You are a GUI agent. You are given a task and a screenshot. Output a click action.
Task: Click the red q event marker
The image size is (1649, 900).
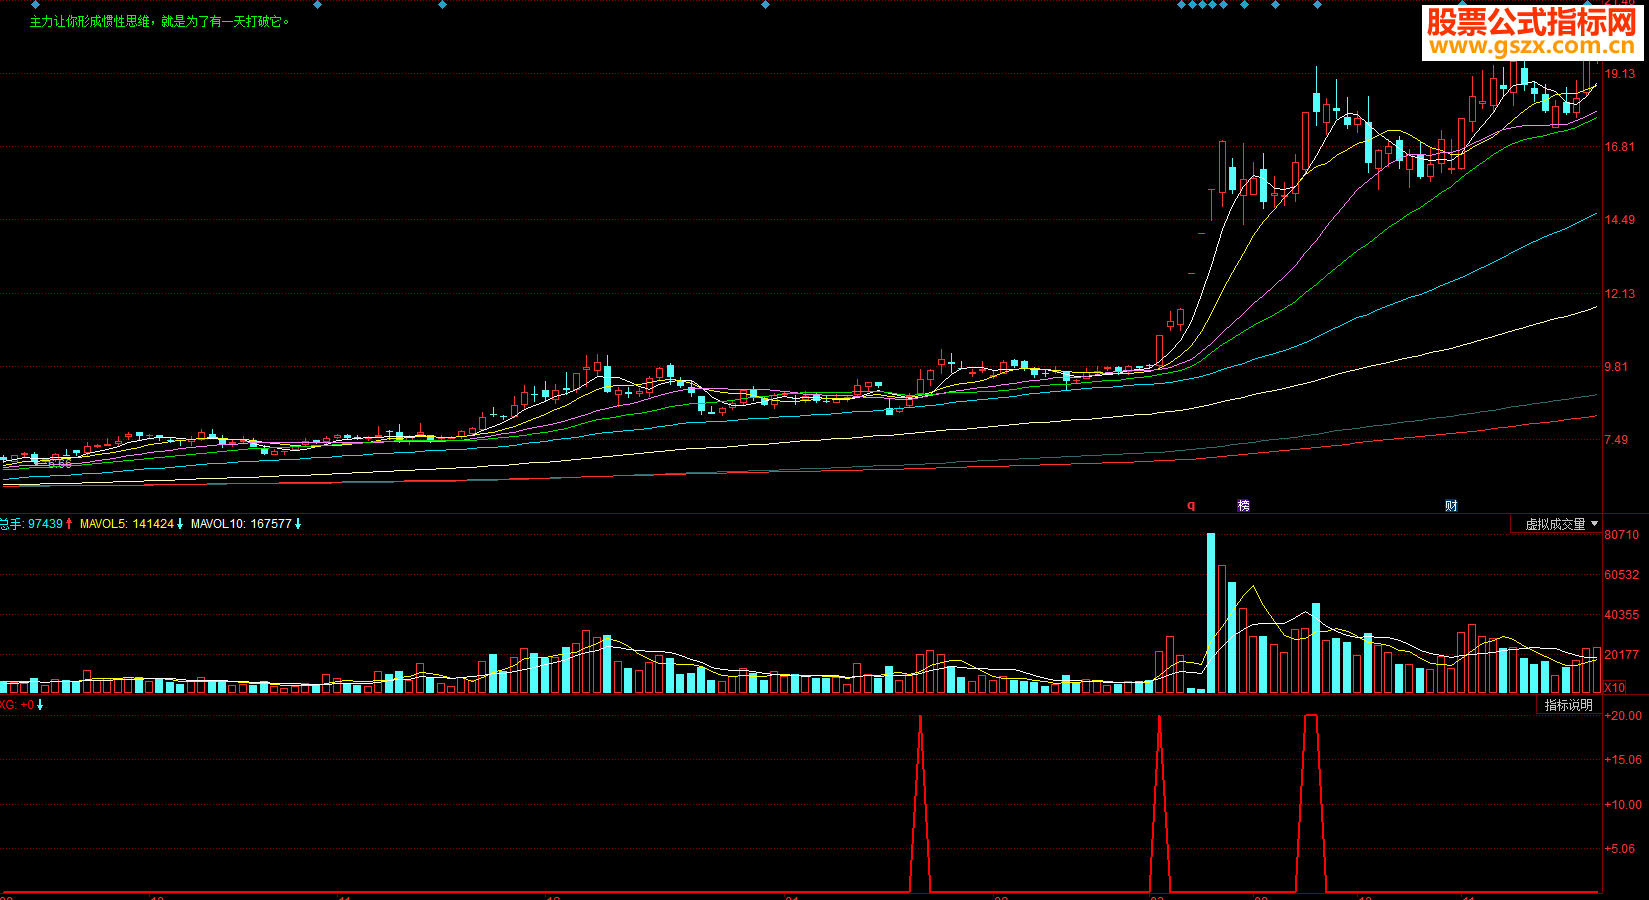tap(1191, 505)
